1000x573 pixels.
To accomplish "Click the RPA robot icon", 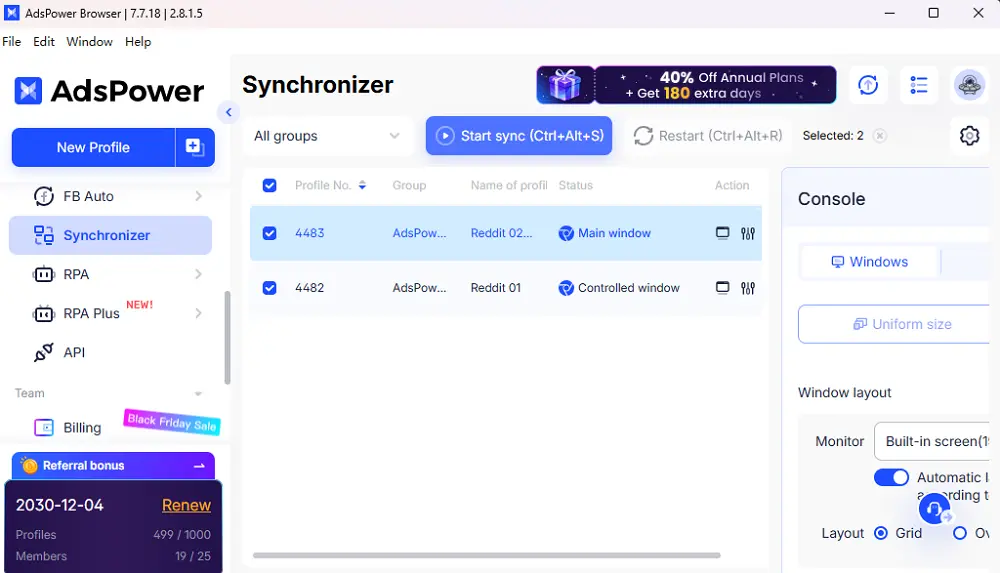I will (43, 274).
